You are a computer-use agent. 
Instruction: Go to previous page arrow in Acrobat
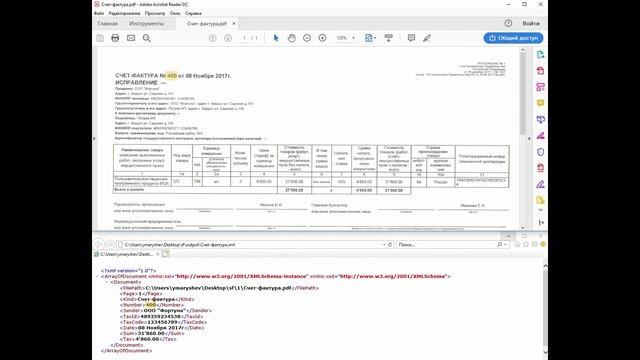pos(213,38)
